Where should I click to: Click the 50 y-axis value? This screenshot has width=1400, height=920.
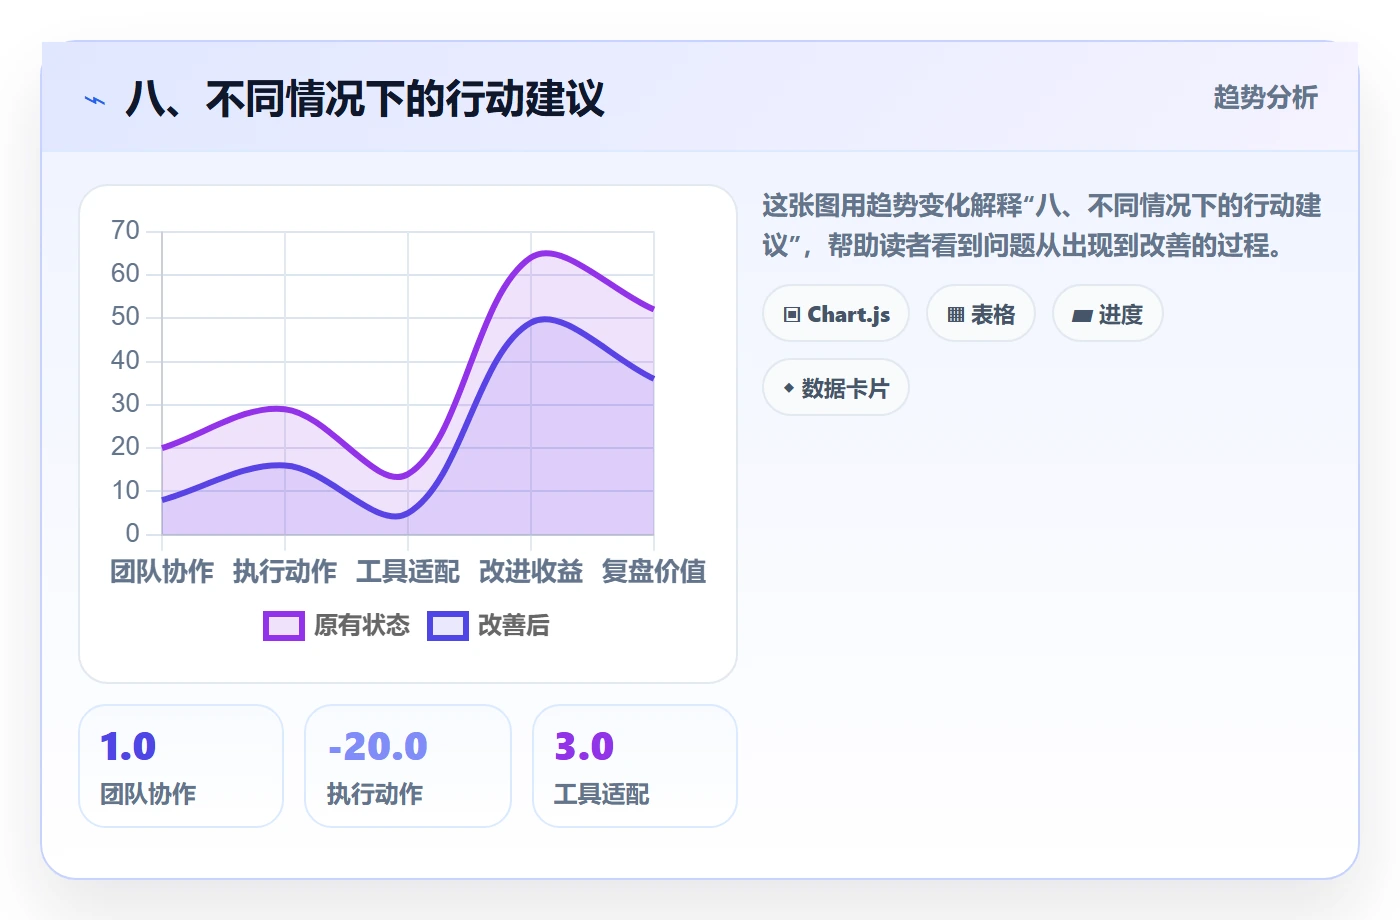pyautogui.click(x=125, y=317)
